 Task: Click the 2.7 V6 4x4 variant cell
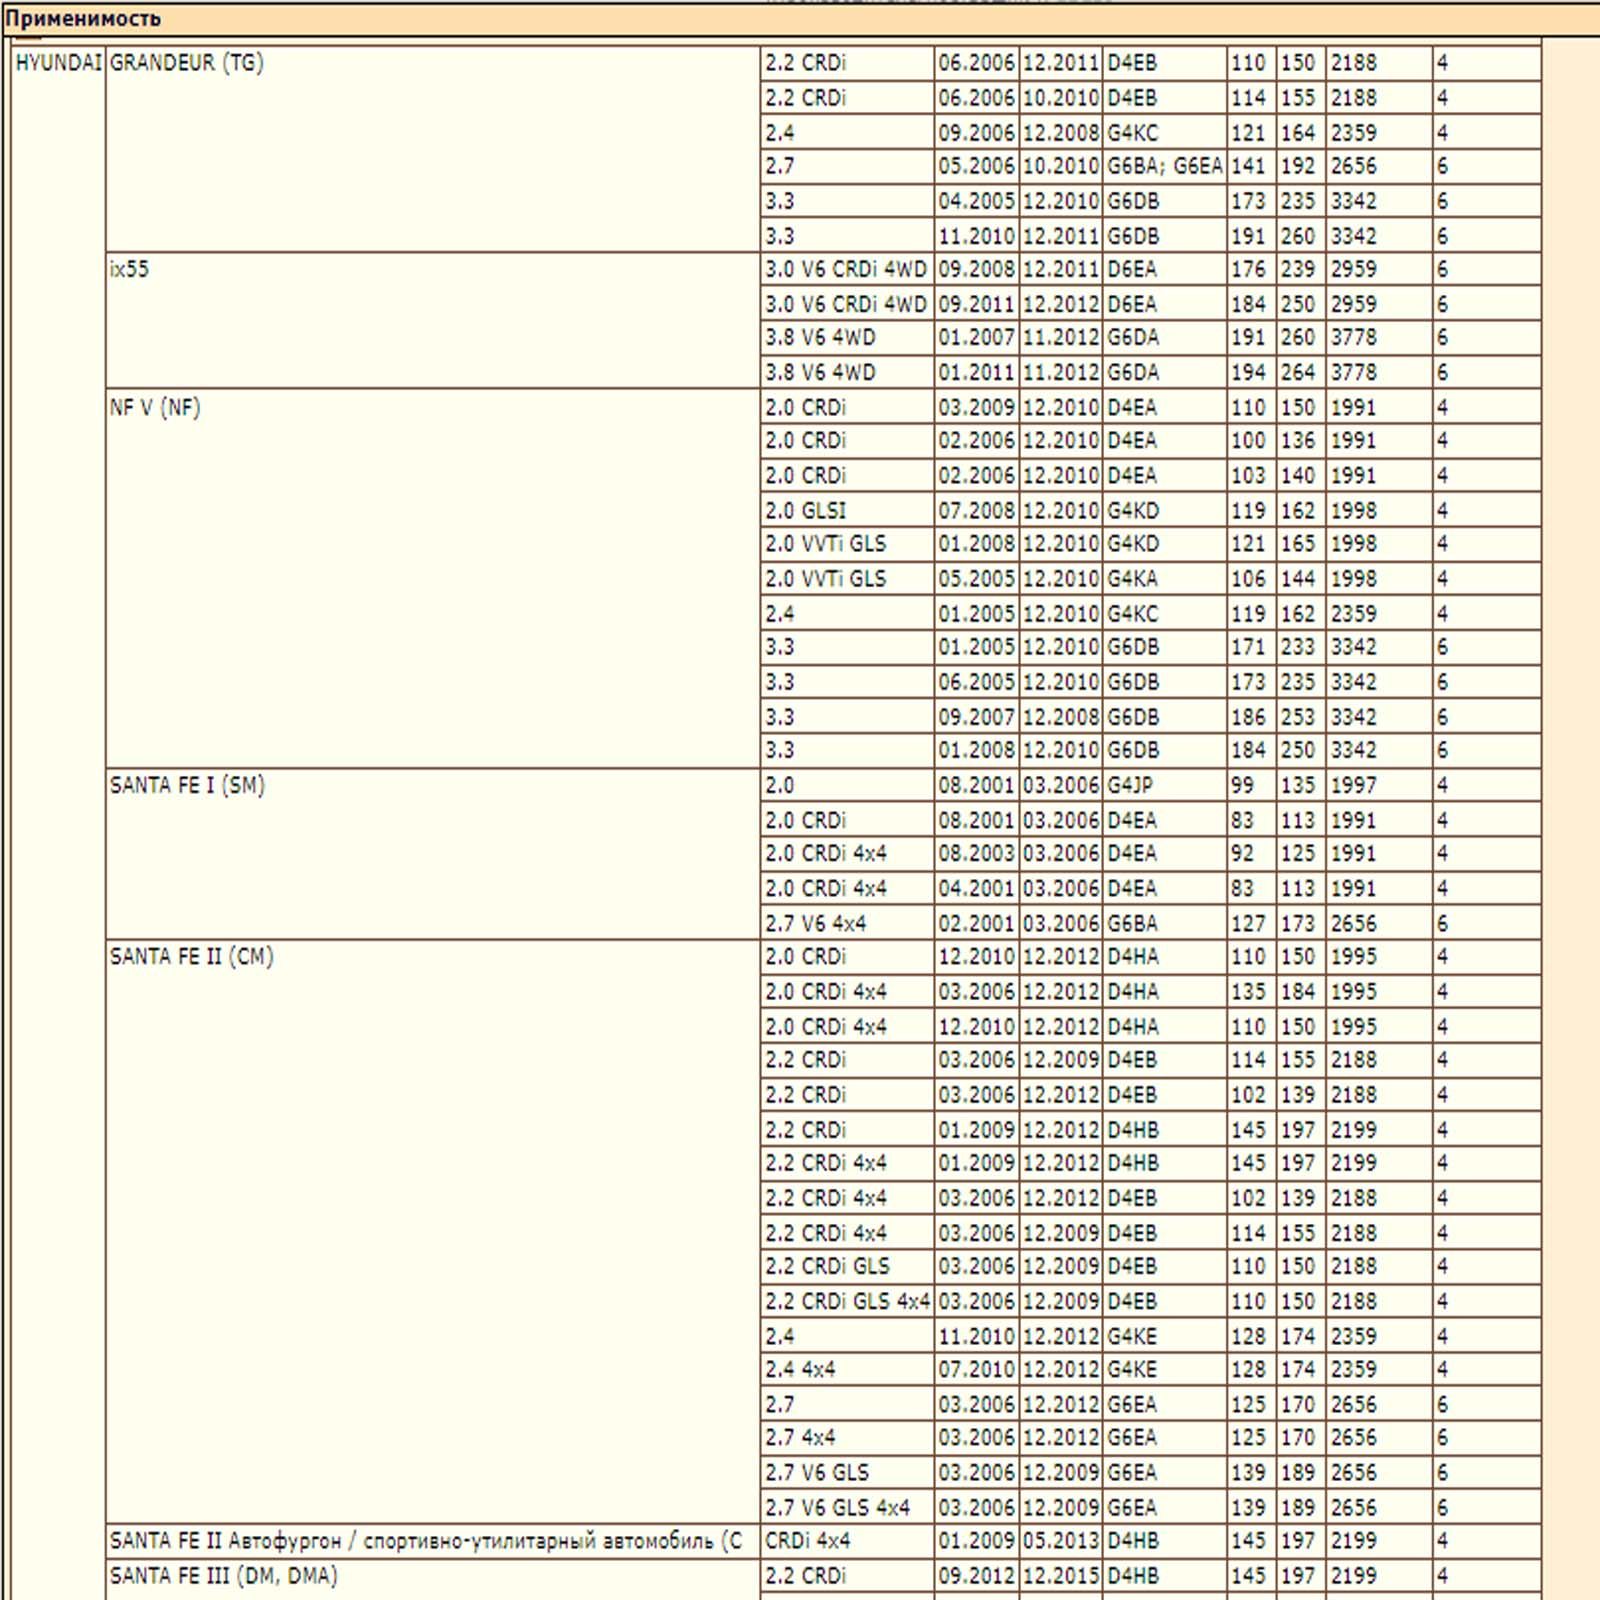pyautogui.click(x=816, y=924)
